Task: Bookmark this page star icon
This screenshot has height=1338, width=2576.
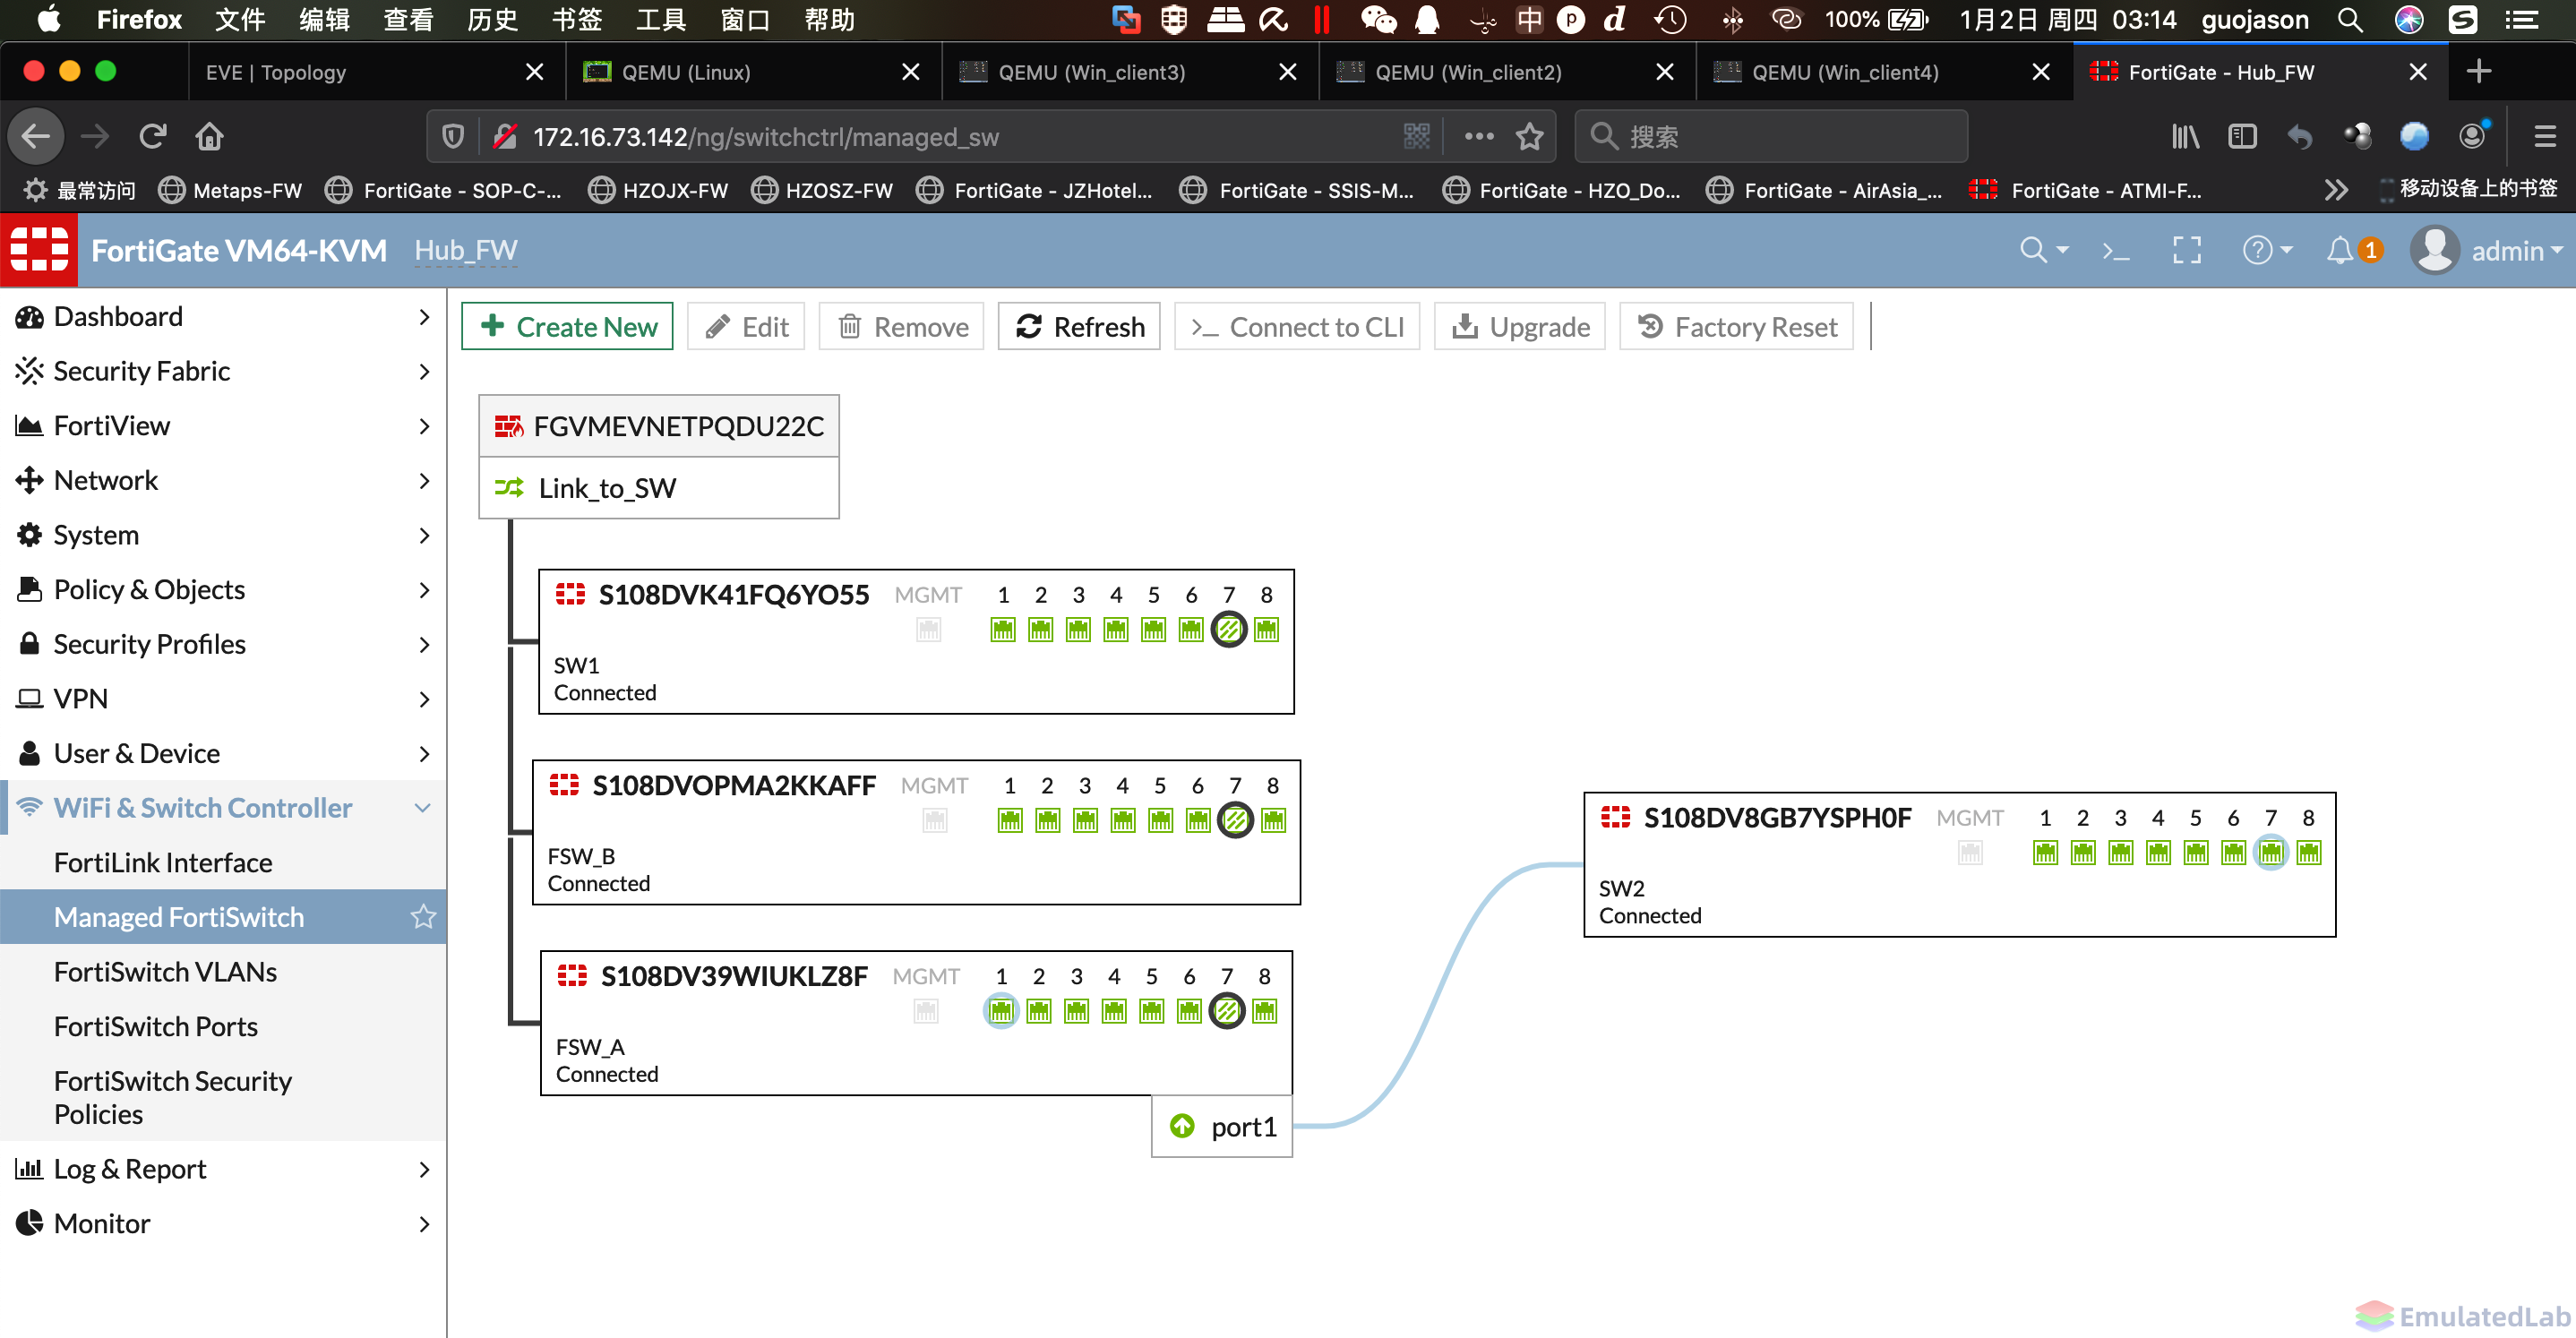Action: click(1528, 136)
